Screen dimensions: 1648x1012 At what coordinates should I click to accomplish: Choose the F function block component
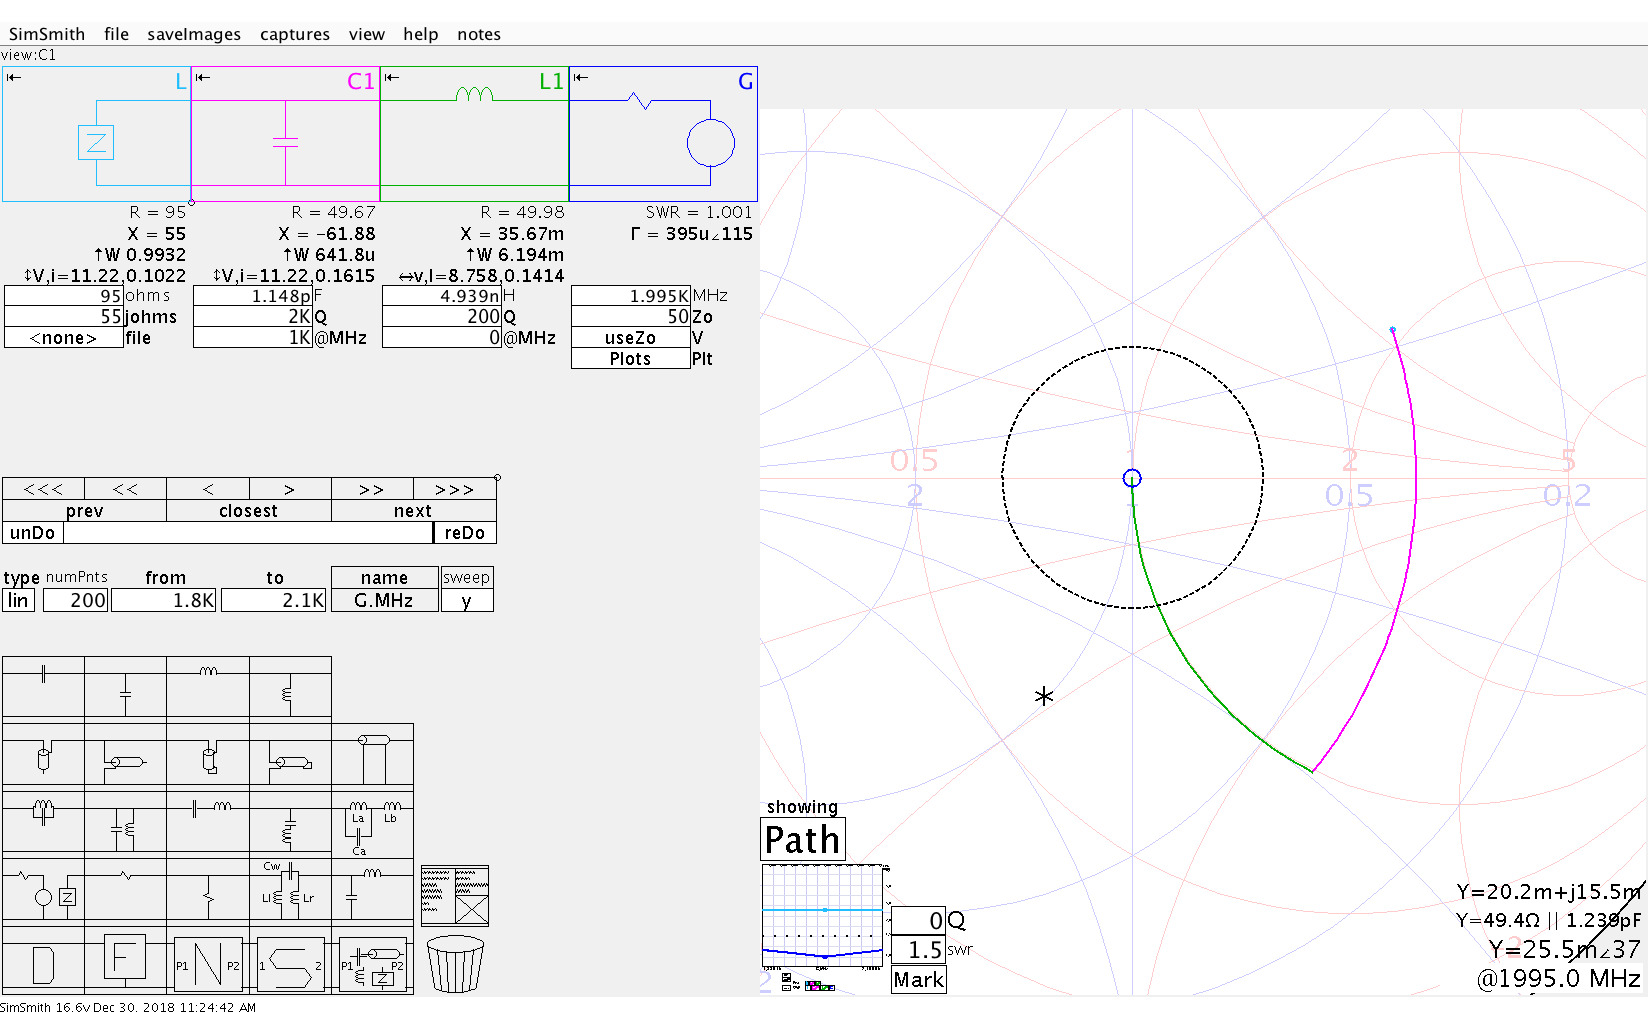[x=125, y=962]
